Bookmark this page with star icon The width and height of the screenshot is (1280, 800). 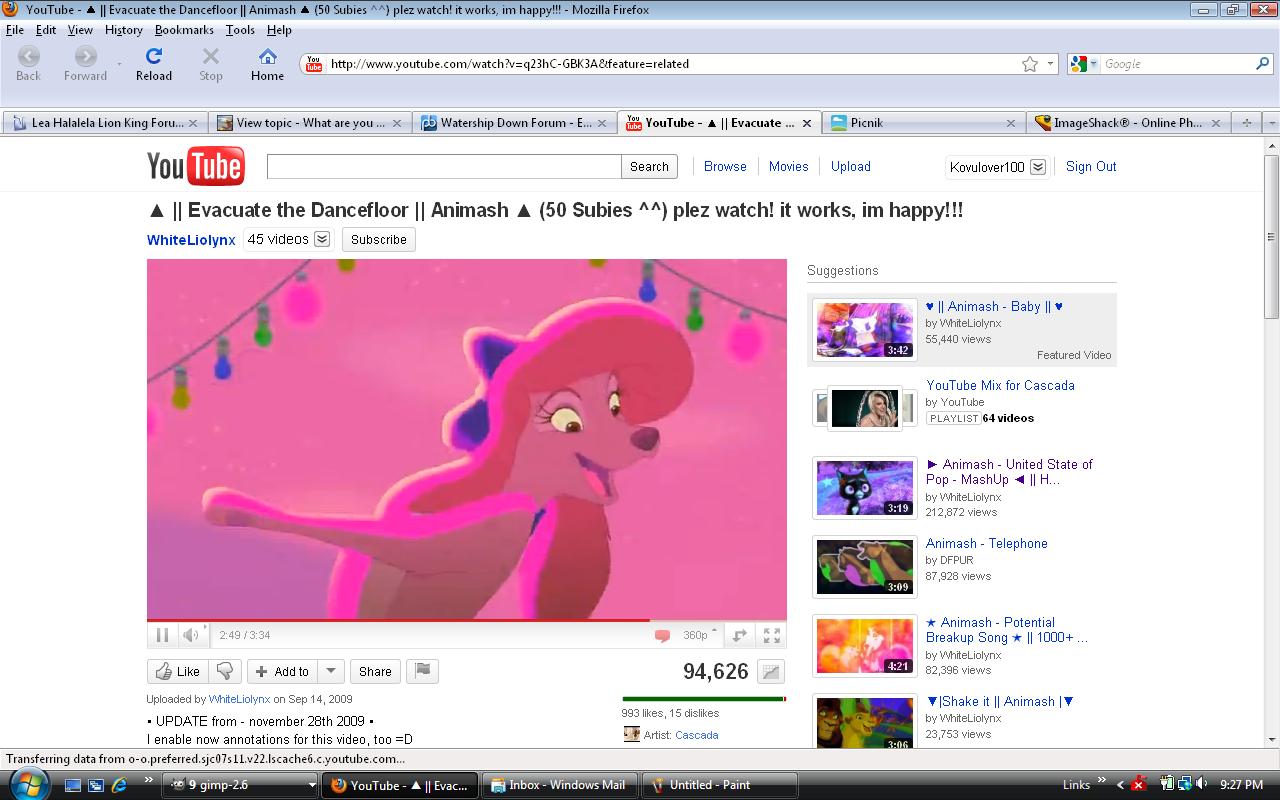coord(1030,64)
